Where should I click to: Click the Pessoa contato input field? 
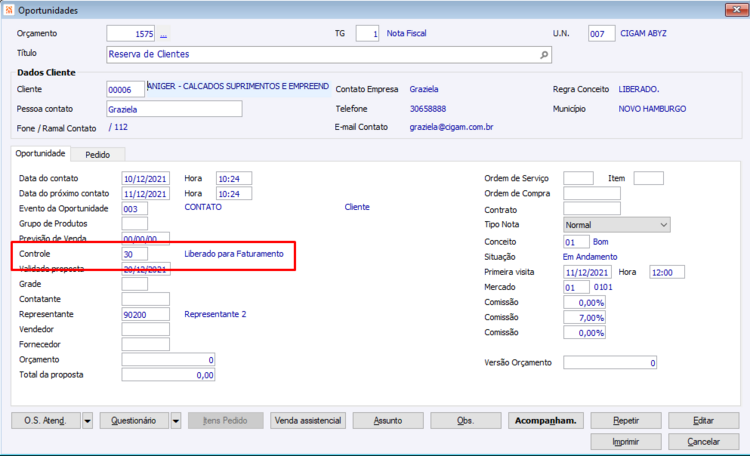pos(174,109)
